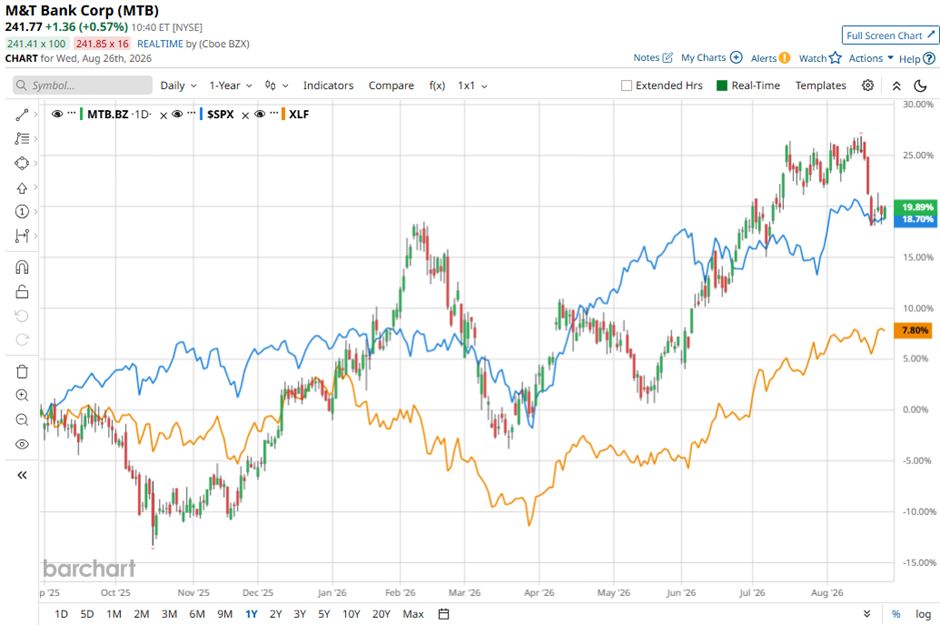Open Templates menu
Screen dimensions: 940x625
tap(821, 86)
